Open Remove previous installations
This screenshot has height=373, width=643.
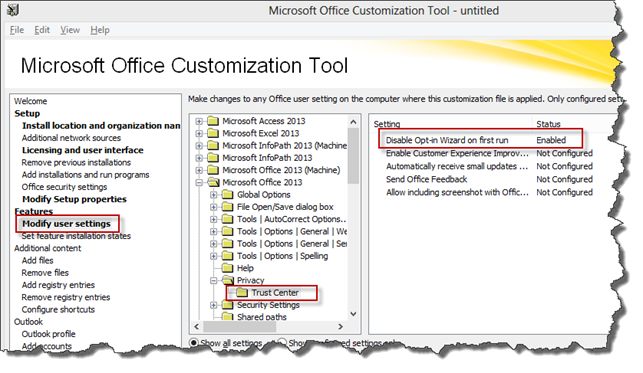(76, 163)
